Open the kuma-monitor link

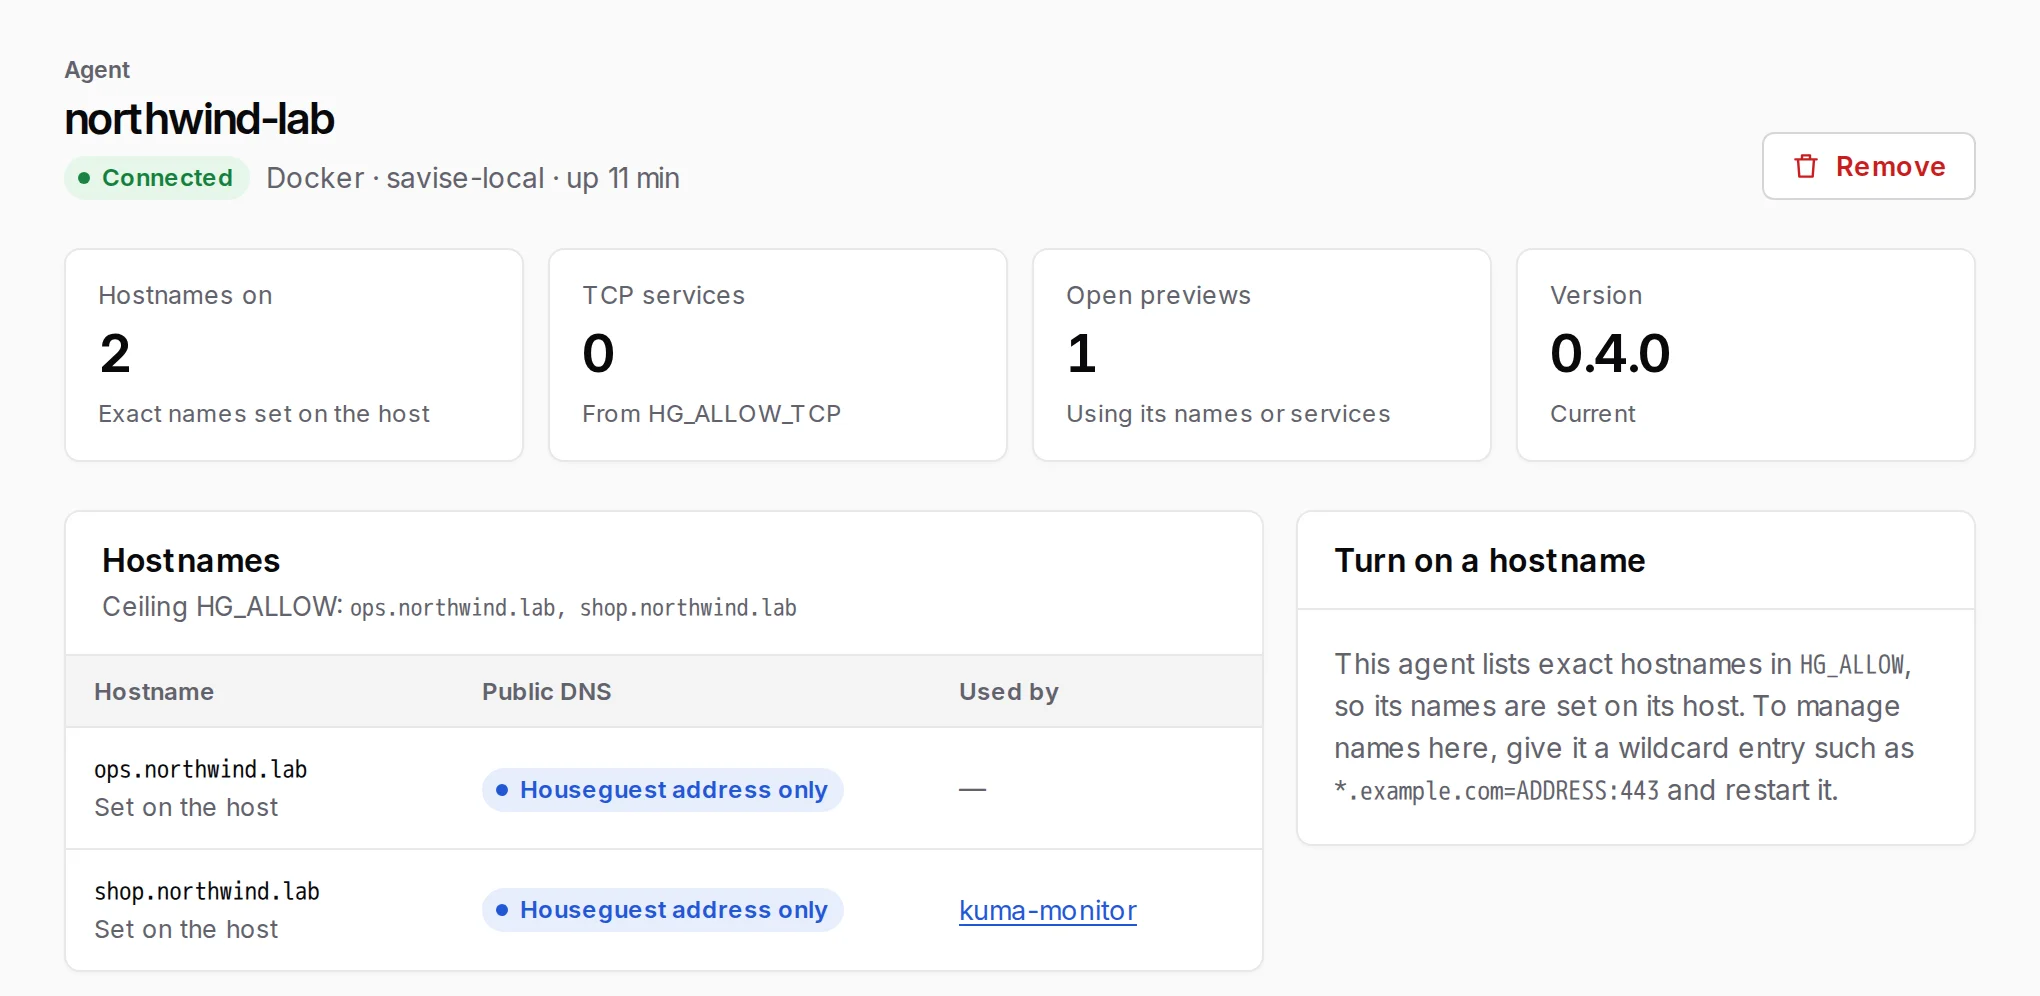click(x=1047, y=910)
